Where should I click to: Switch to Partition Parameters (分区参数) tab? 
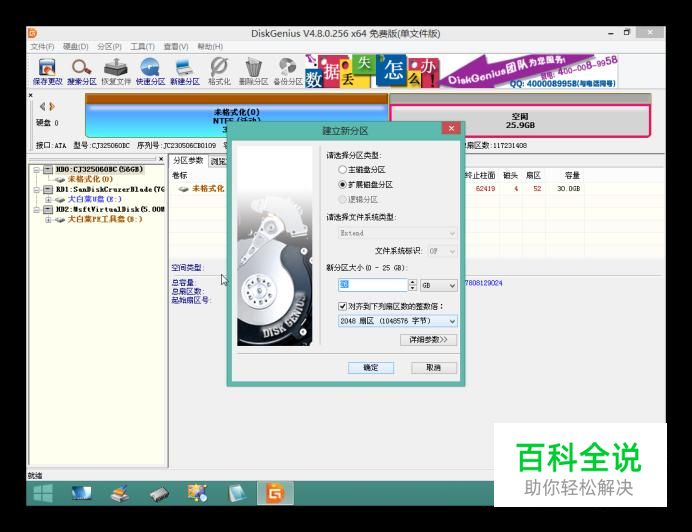(188, 161)
